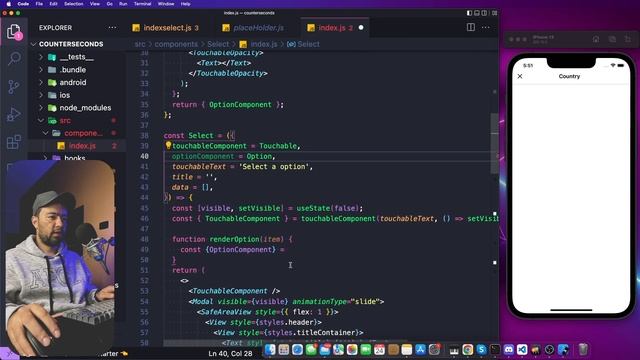Toggle secondary sidebar layout button
This screenshot has width=640, height=360.
click(x=484, y=13)
